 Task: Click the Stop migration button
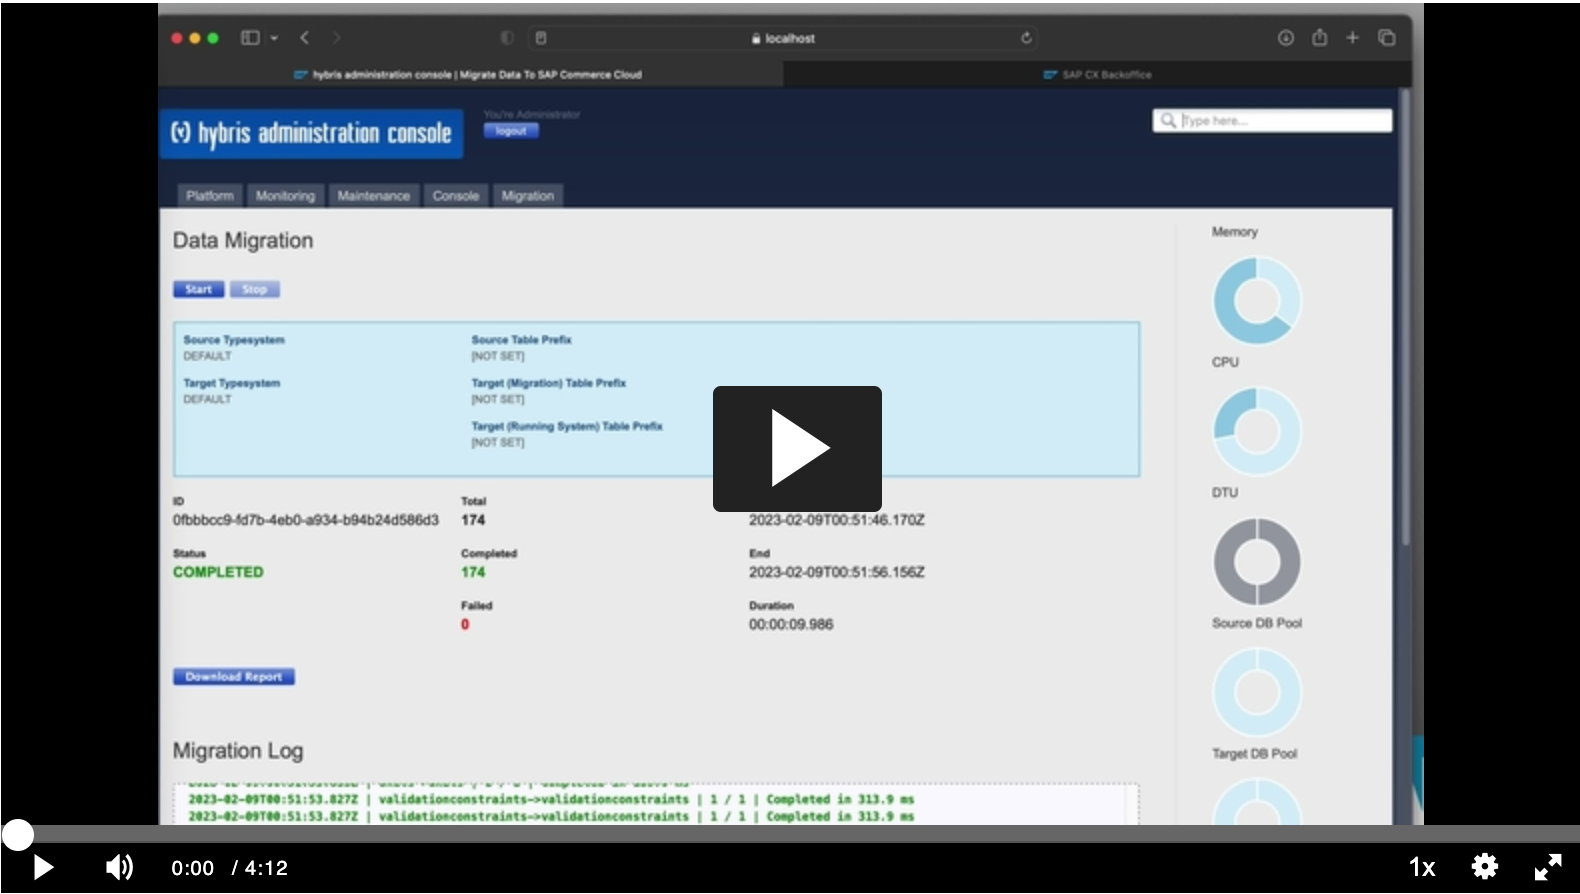tap(254, 289)
